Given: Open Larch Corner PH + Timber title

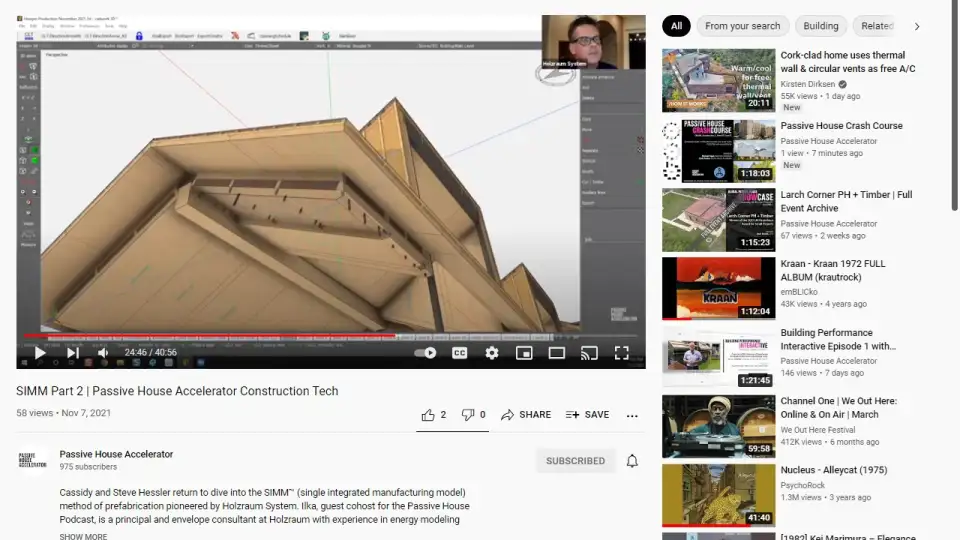Looking at the screenshot, I should coord(846,201).
